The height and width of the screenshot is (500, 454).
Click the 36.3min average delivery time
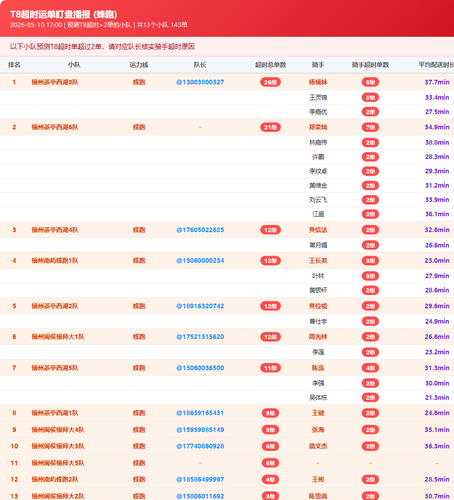pos(437,446)
